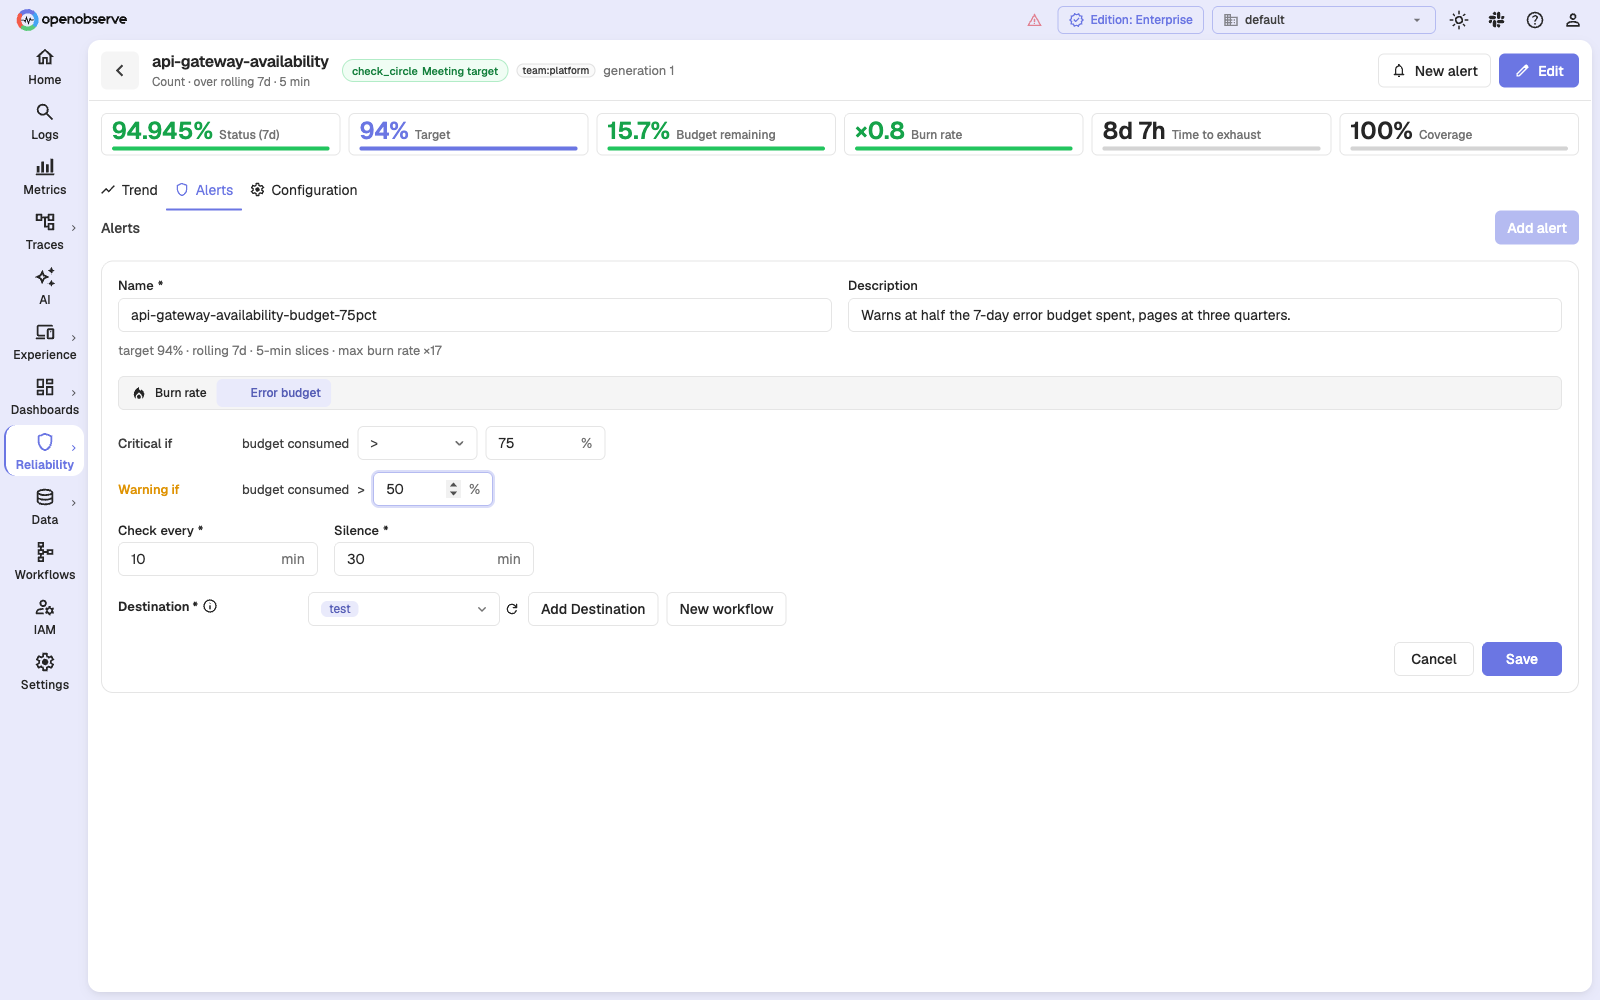1600x1000 pixels.
Task: Open the help question mark icon
Action: 1535,20
